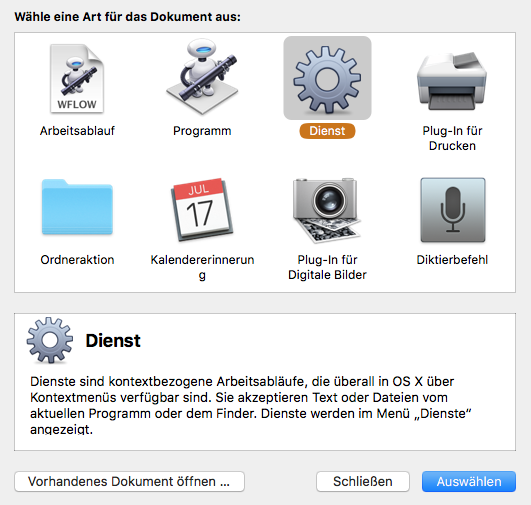Select the blue Ordneraktion folder icon
The width and height of the screenshot is (531, 505).
77,207
